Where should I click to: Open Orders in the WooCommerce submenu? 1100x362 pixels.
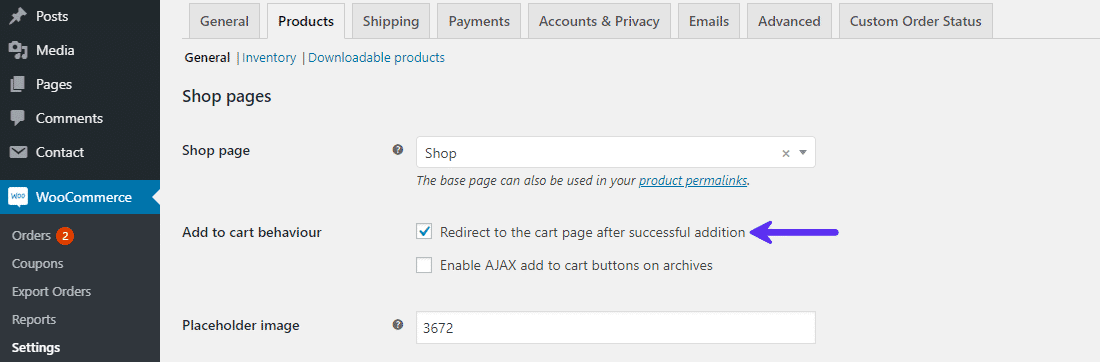click(32, 236)
